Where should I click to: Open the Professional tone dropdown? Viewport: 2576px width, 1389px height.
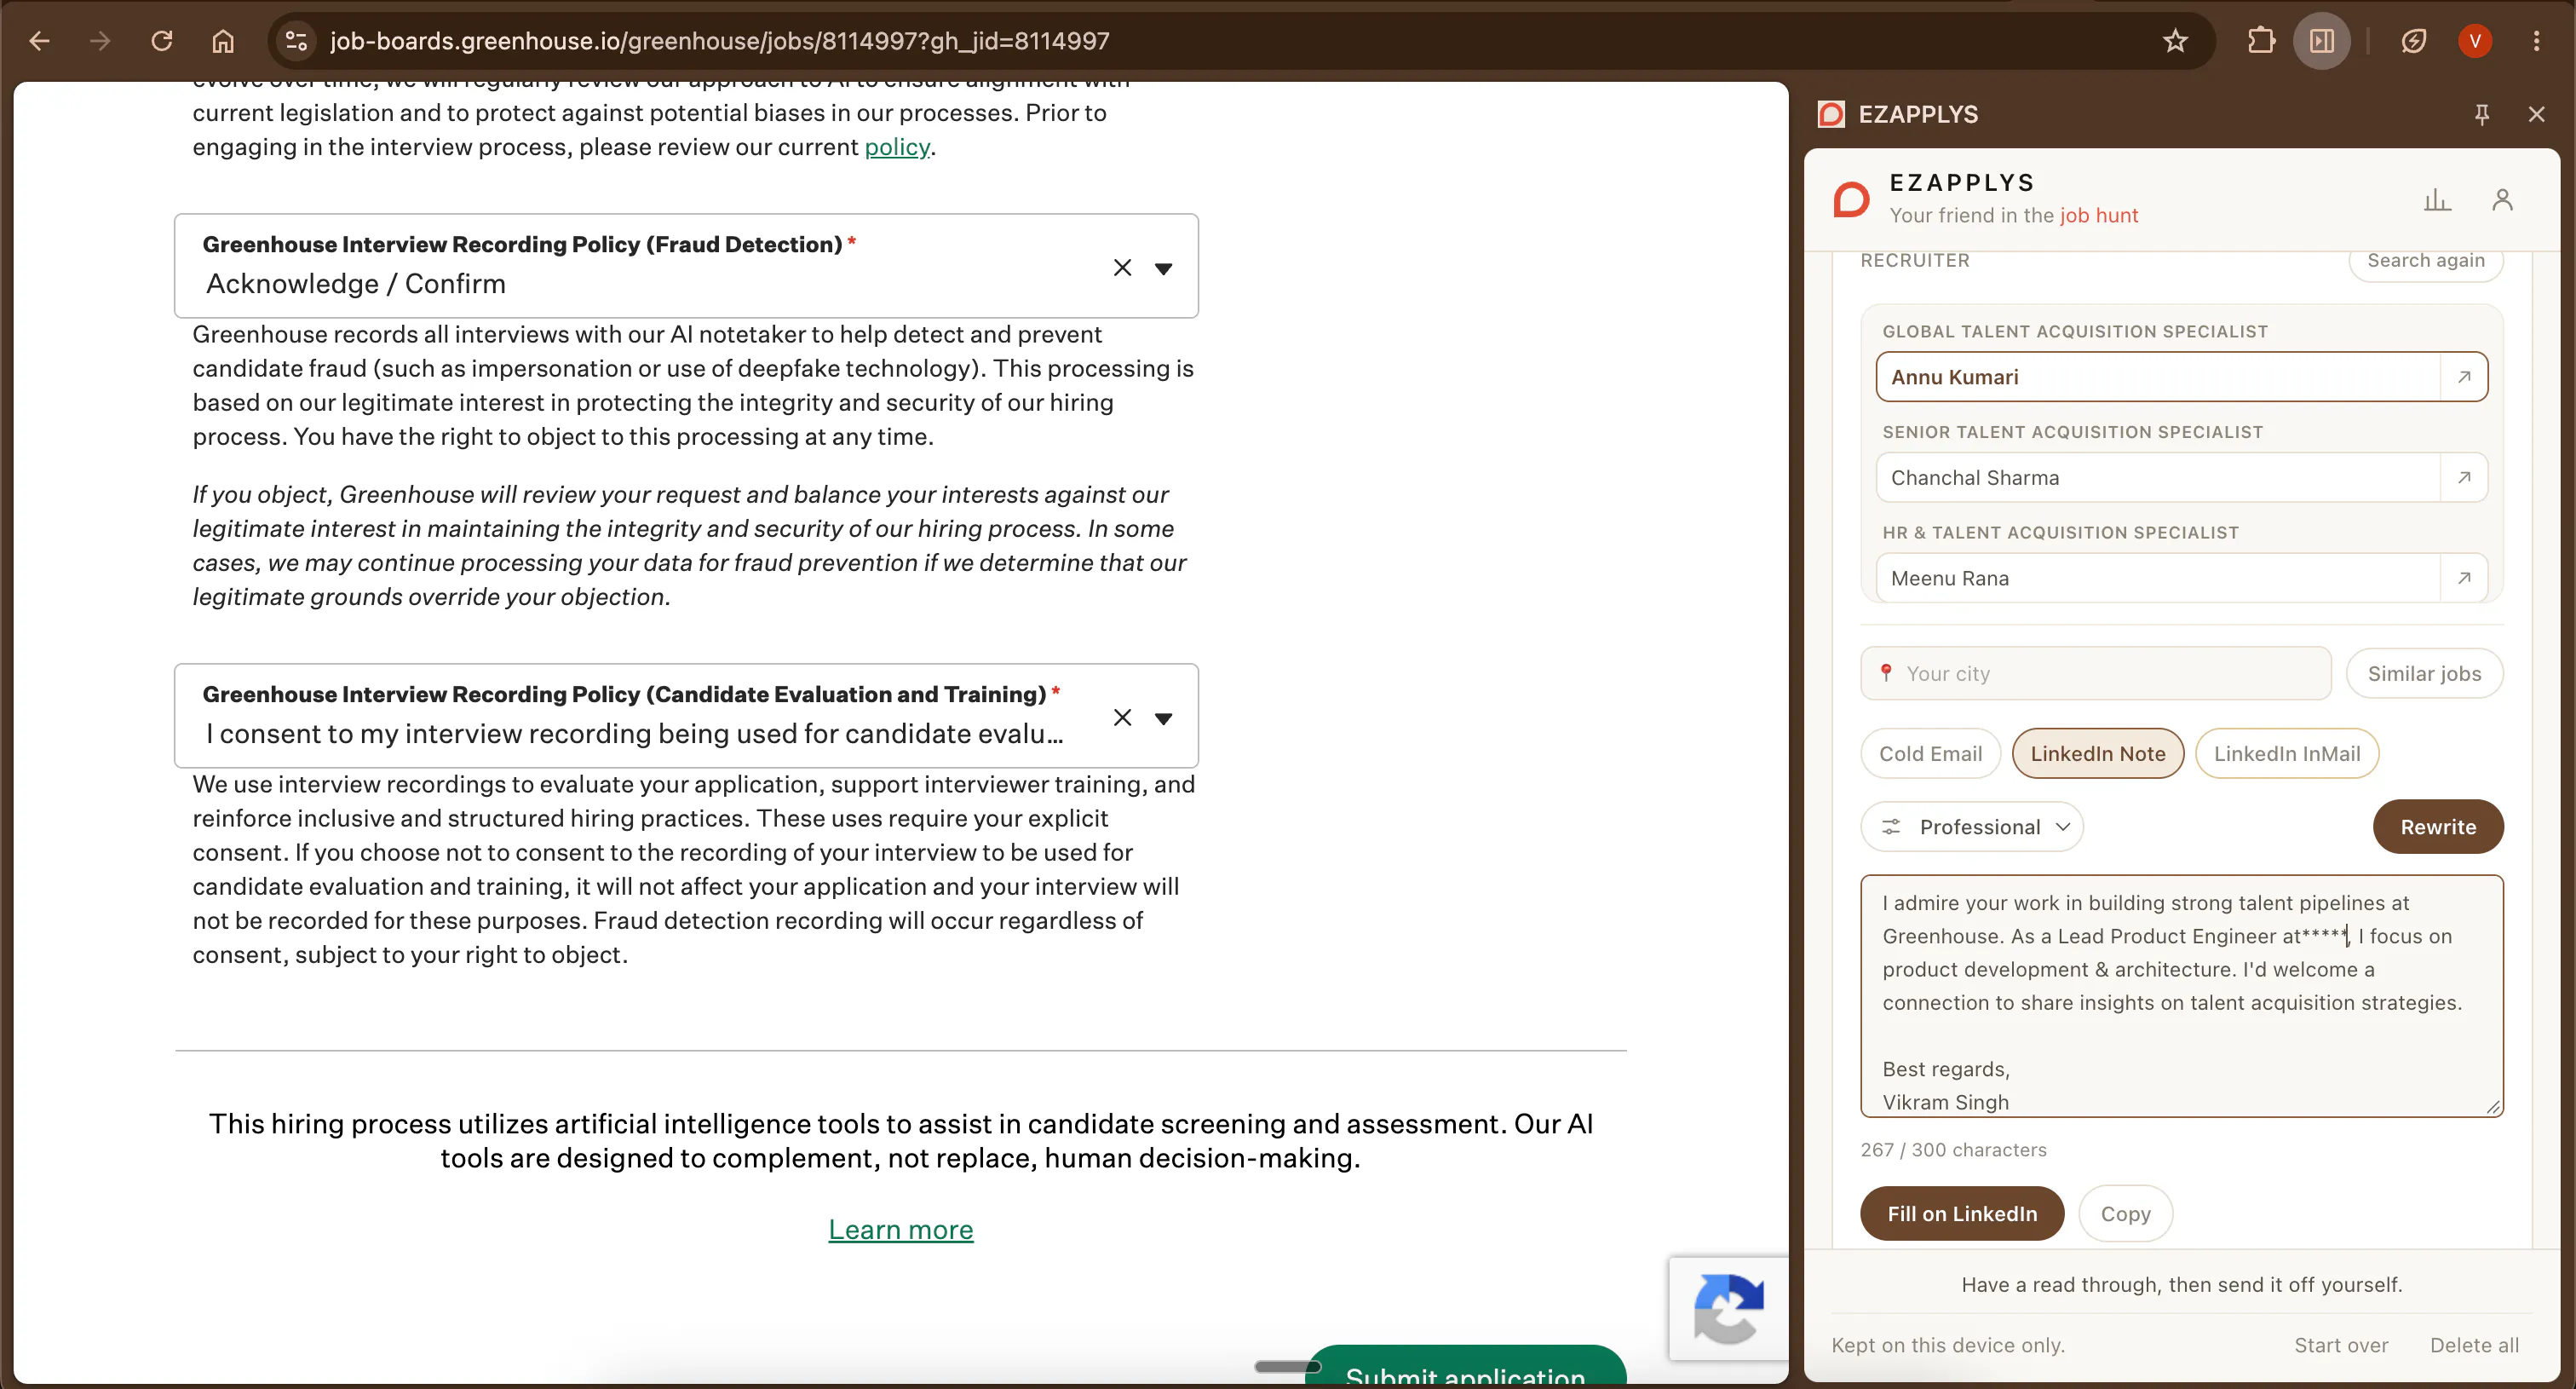1971,827
